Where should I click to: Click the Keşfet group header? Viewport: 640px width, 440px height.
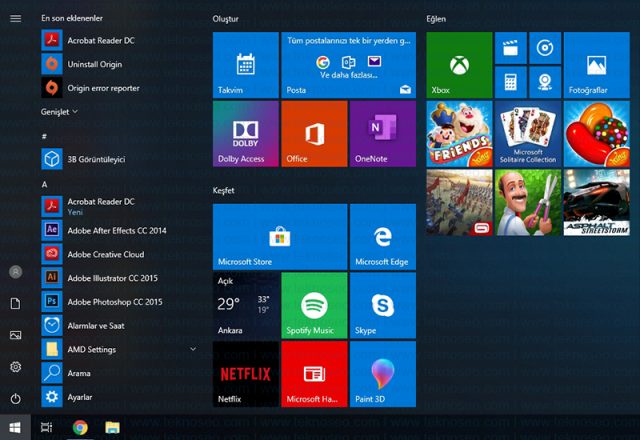click(223, 190)
